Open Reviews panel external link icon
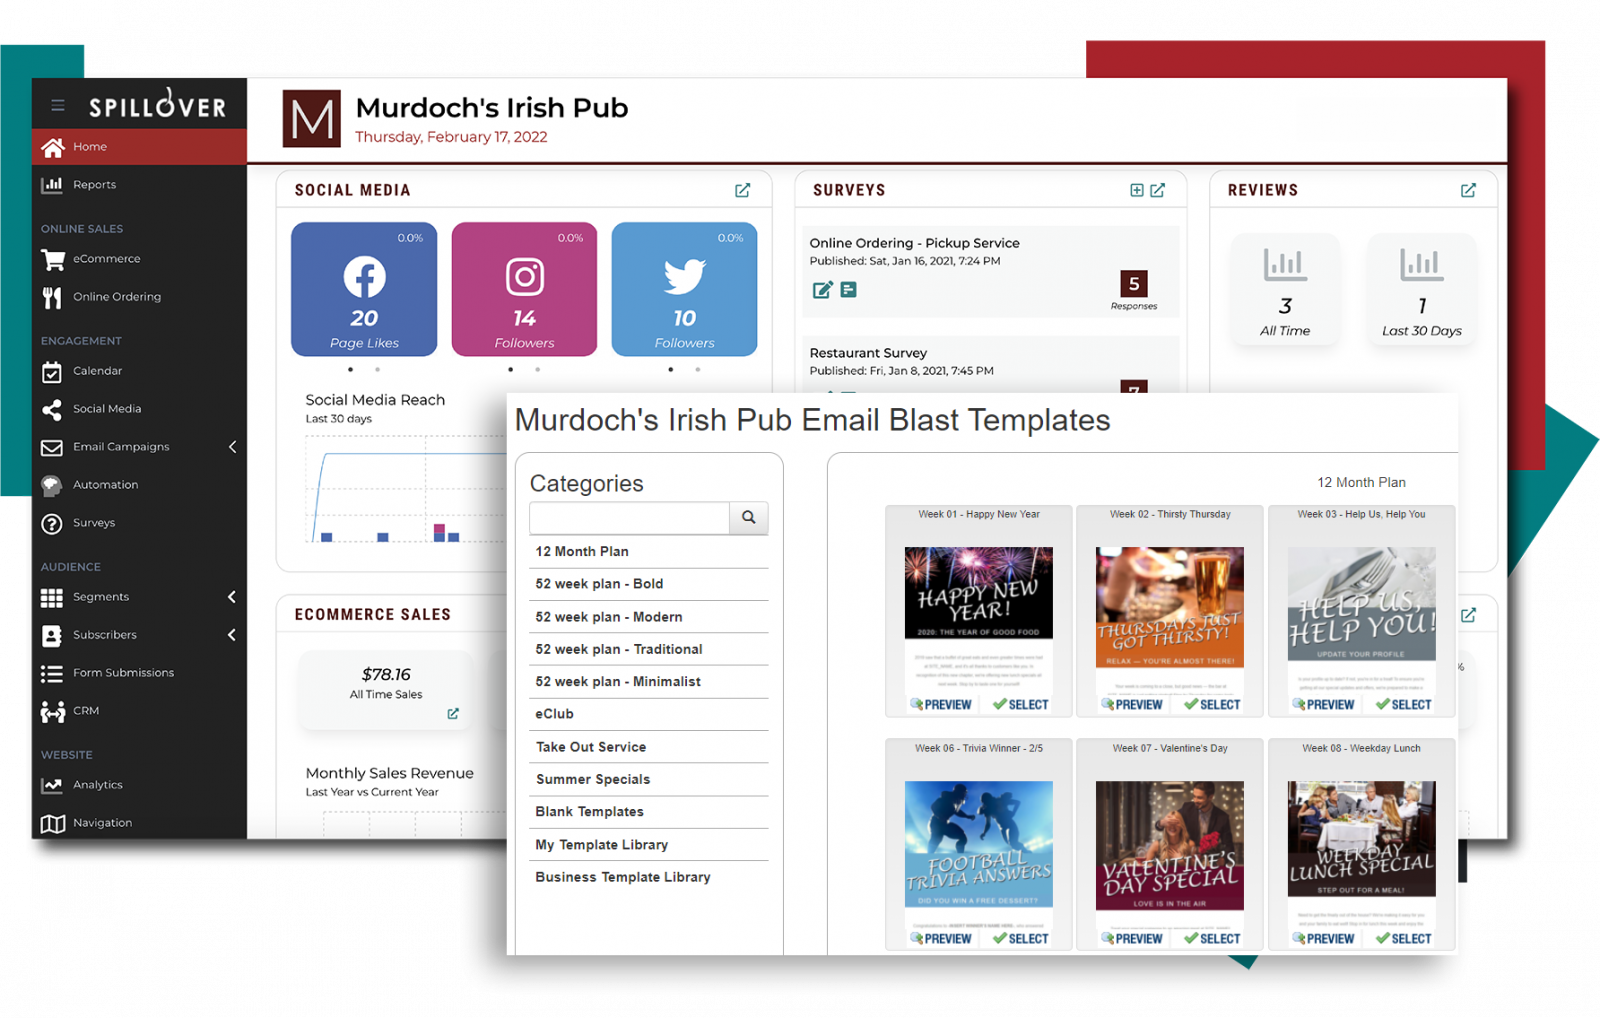This screenshot has width=1600, height=1018. tap(1468, 190)
